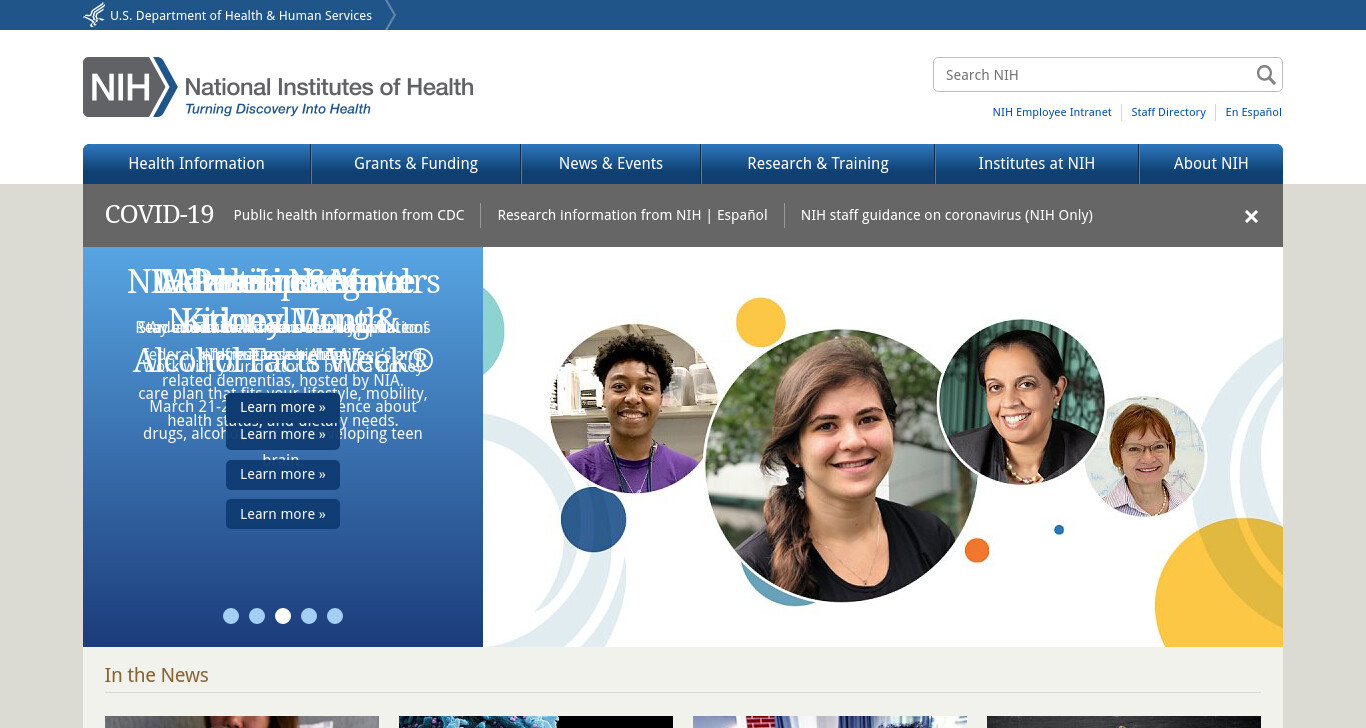Open the Health Information menu
Screen dimensions: 1366x728
[x=197, y=164]
